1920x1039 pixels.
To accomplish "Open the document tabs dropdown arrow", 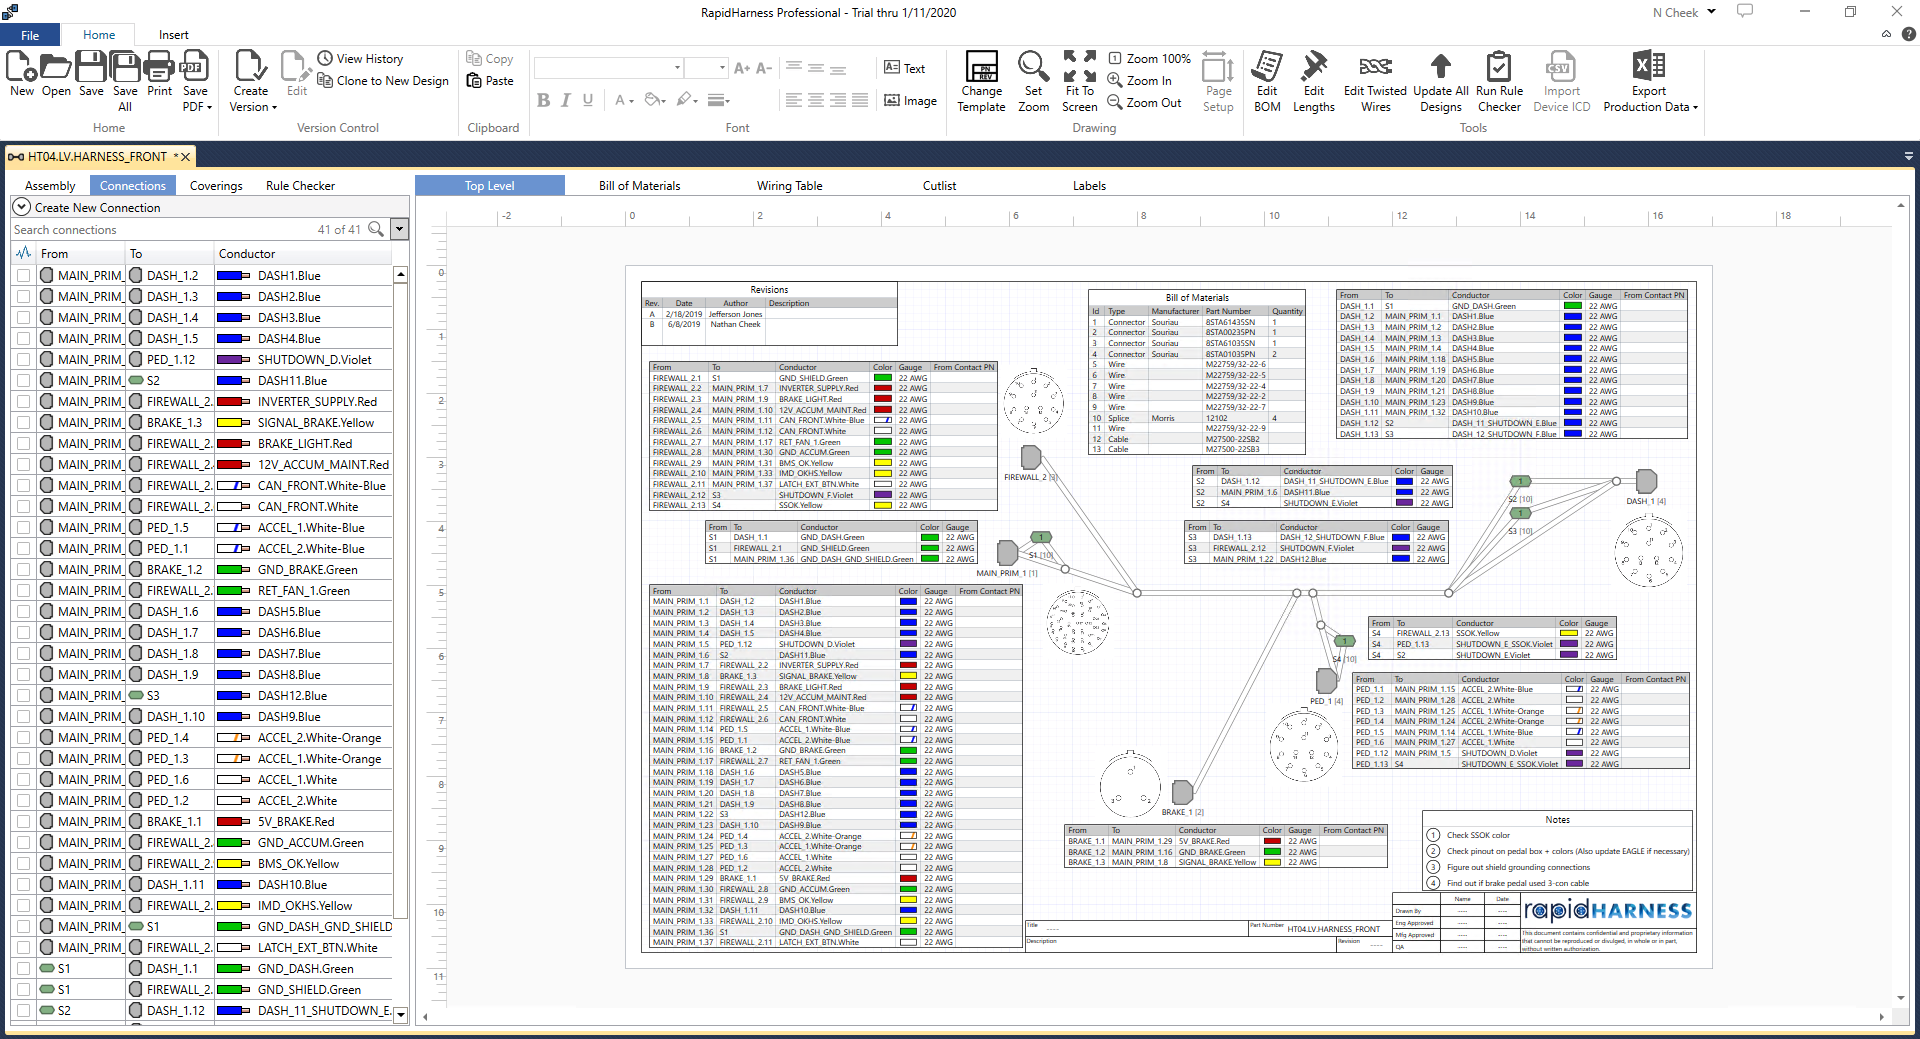I will (x=1909, y=156).
